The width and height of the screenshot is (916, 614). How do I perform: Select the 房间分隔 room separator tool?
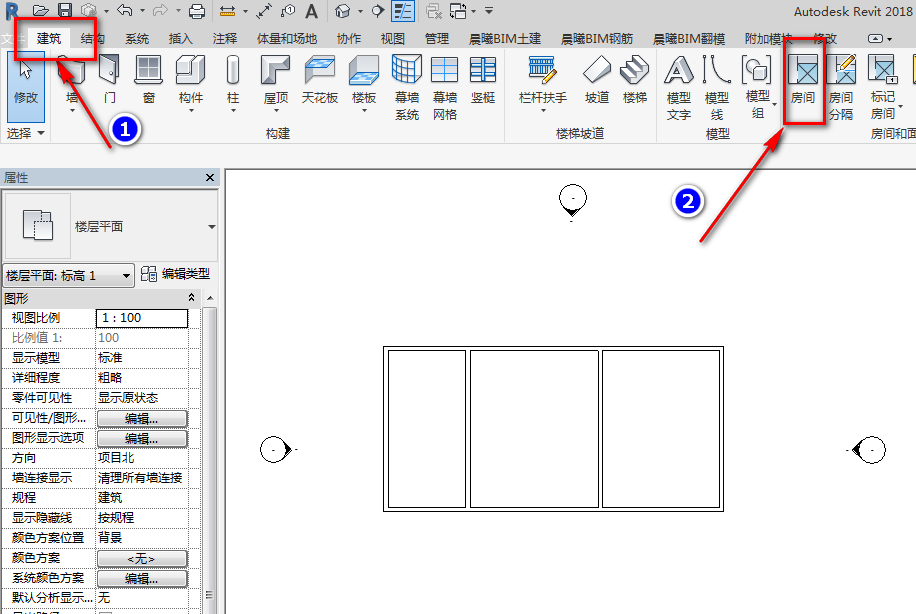(841, 88)
